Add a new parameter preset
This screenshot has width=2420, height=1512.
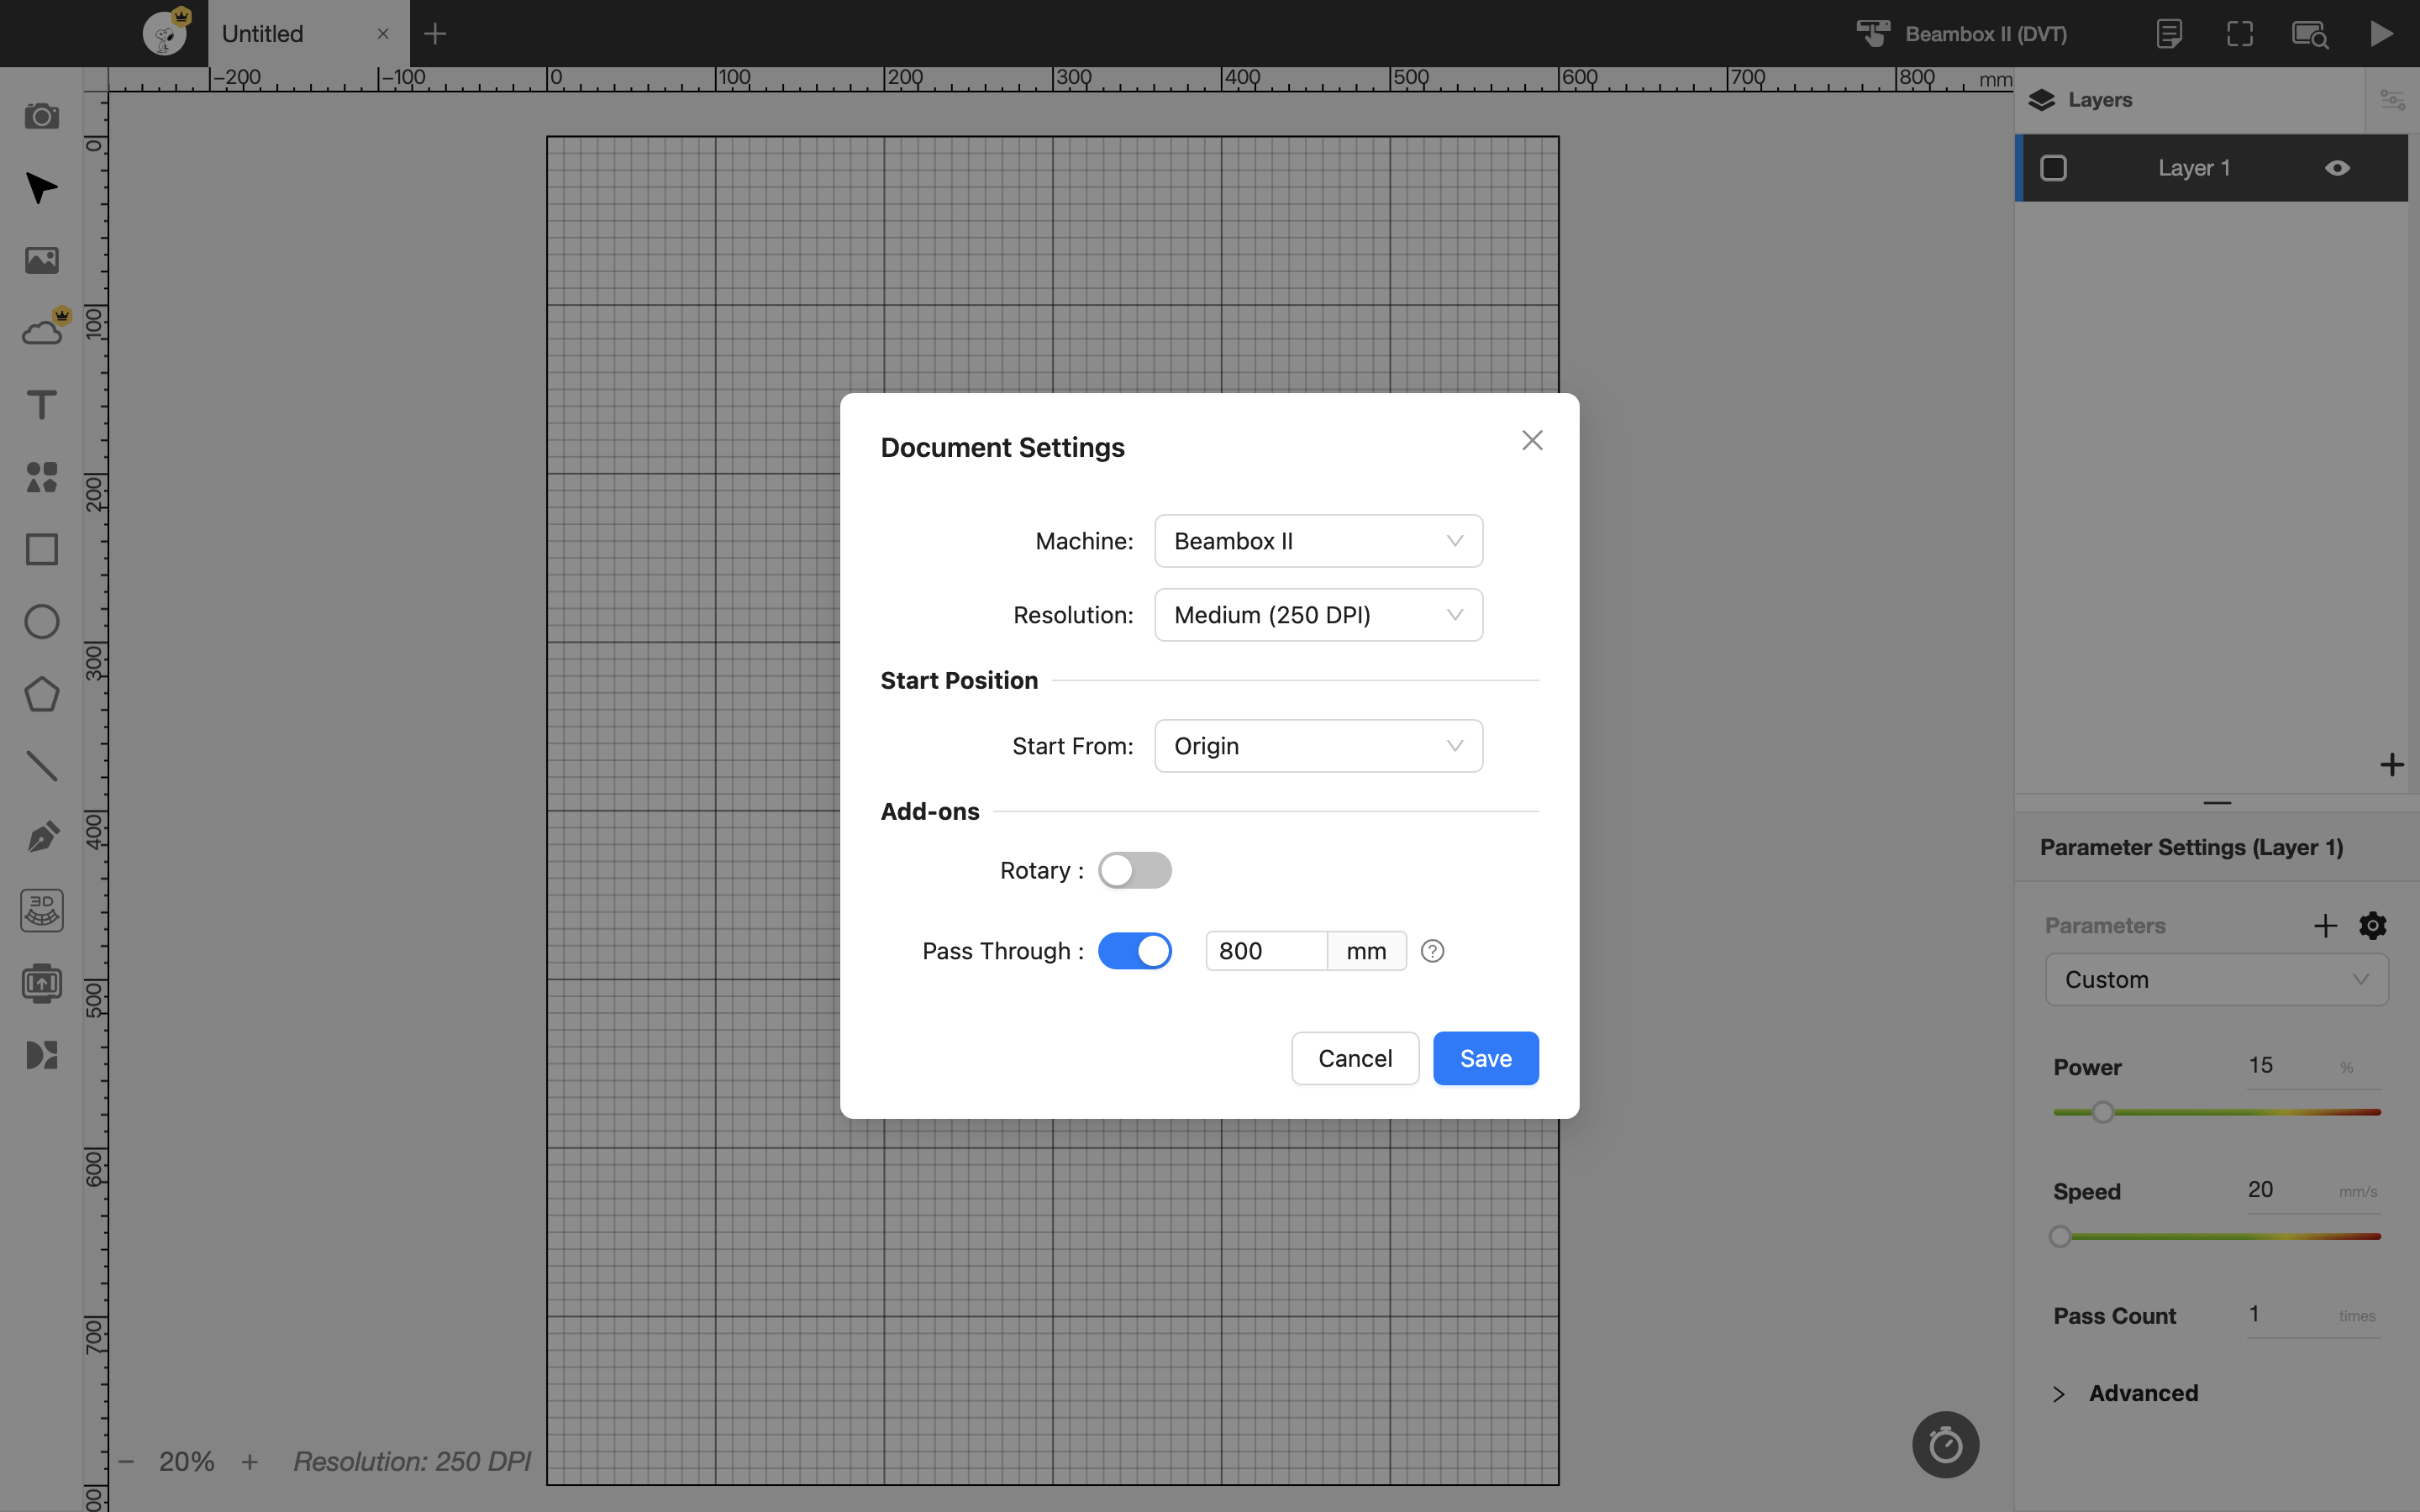coord(2325,925)
